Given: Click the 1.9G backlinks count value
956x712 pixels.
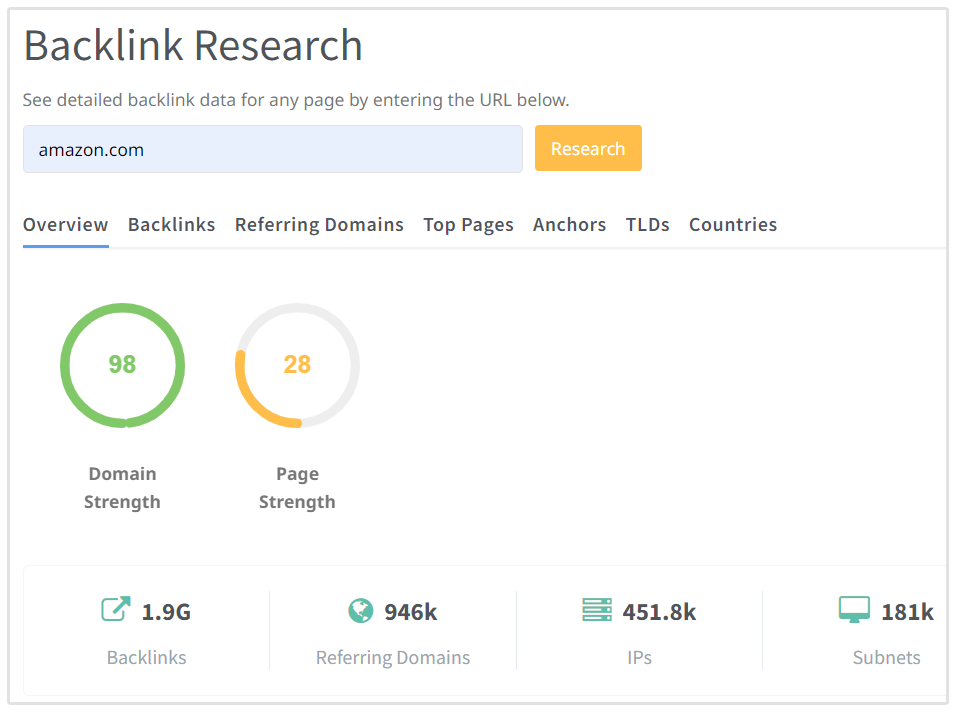Looking at the screenshot, I should coord(166,612).
